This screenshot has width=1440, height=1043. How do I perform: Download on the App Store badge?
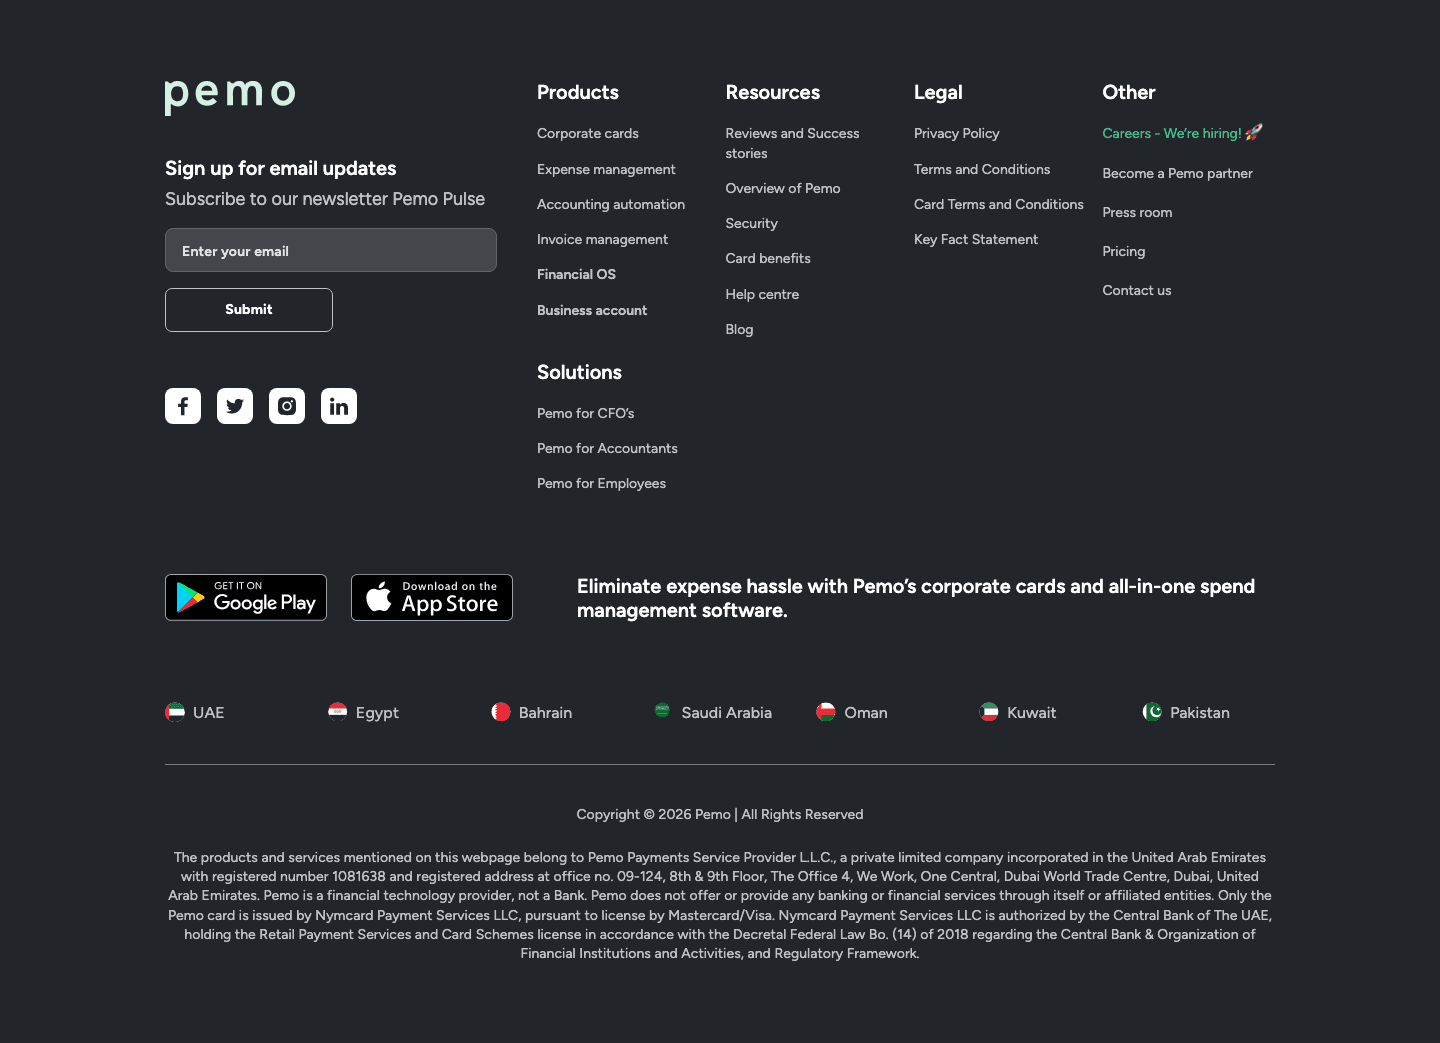(432, 597)
